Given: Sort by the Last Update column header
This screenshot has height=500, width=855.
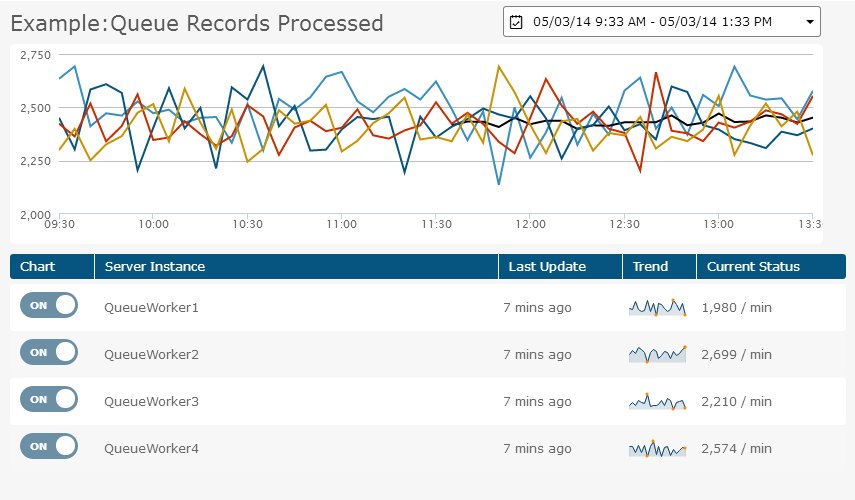Looking at the screenshot, I should pyautogui.click(x=561, y=267).
